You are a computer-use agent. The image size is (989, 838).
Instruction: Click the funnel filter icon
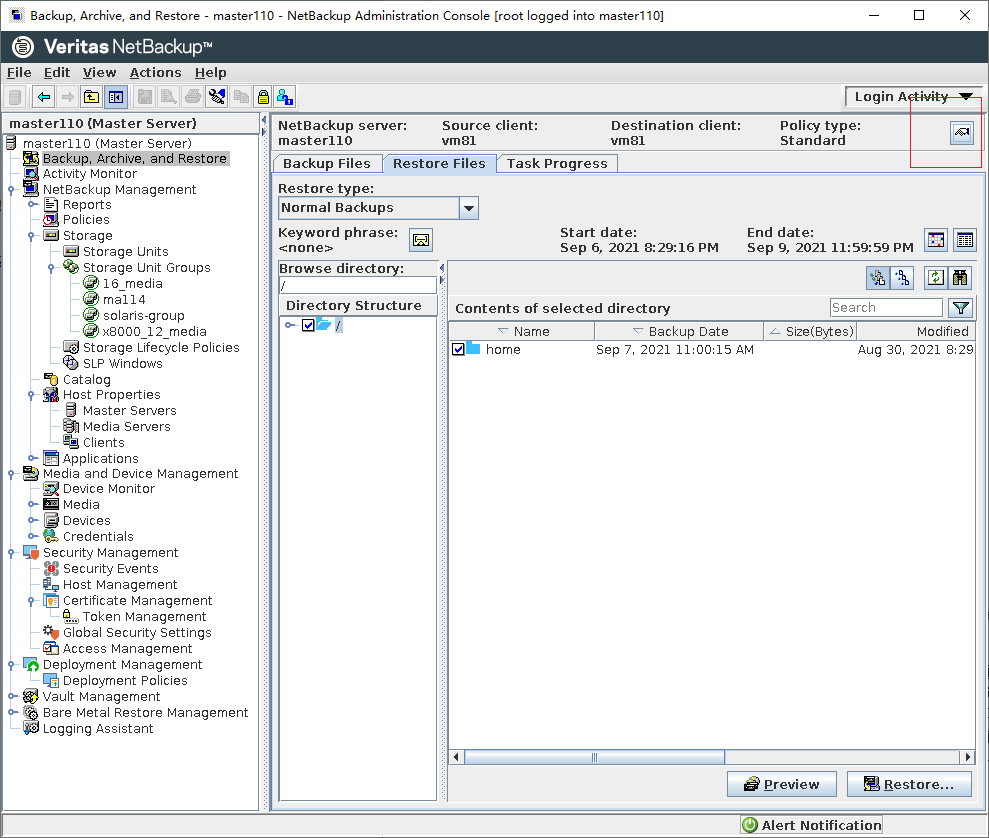(960, 308)
